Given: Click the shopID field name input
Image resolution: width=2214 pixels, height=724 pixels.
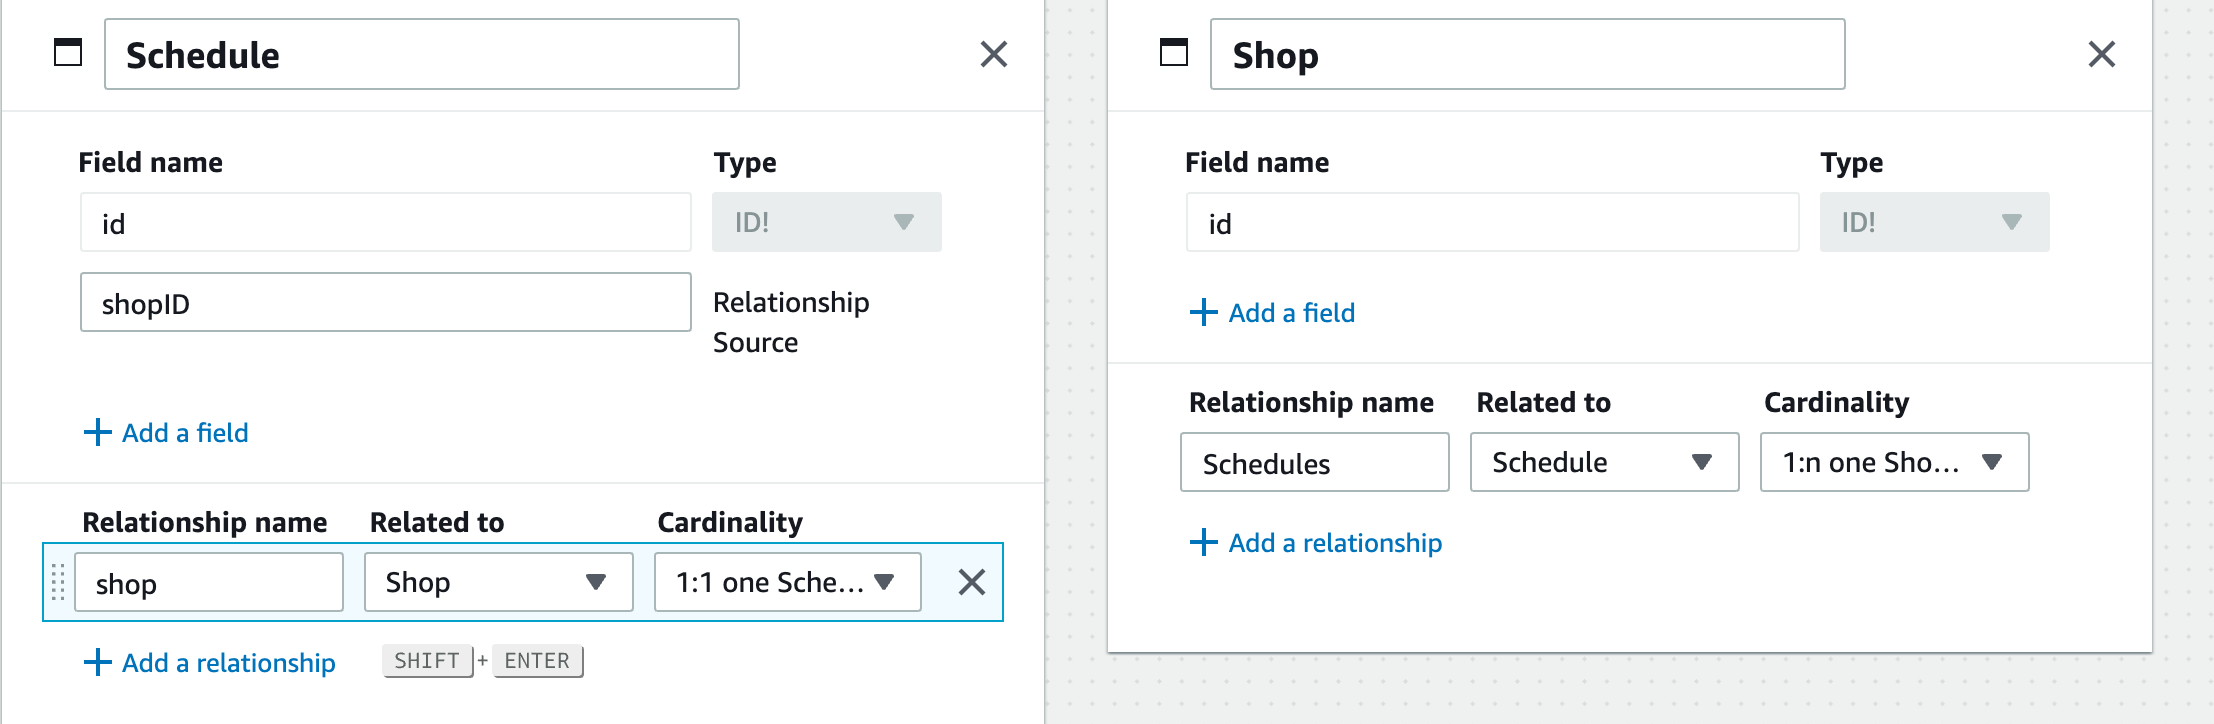Looking at the screenshot, I should (385, 303).
